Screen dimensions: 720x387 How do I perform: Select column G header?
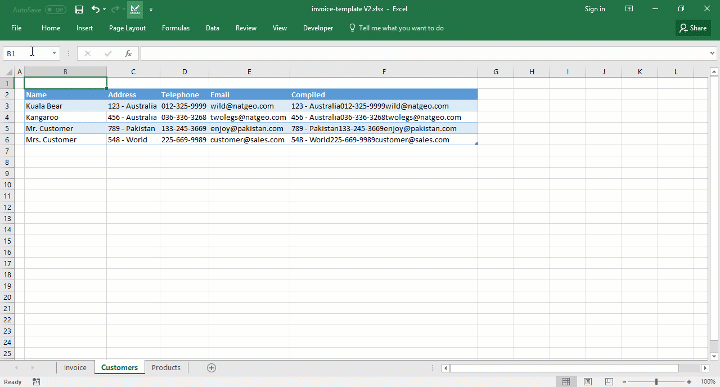tap(496, 72)
